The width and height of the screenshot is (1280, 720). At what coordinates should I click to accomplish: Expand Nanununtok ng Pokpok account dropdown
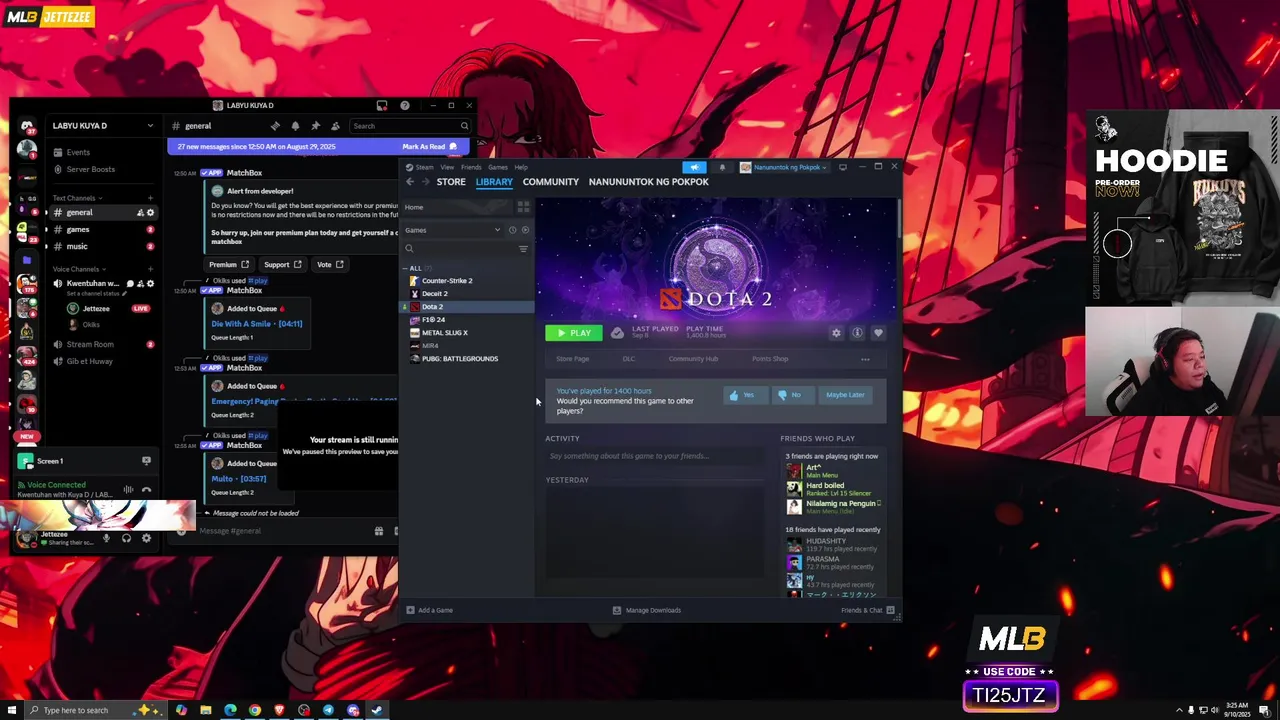pos(783,167)
